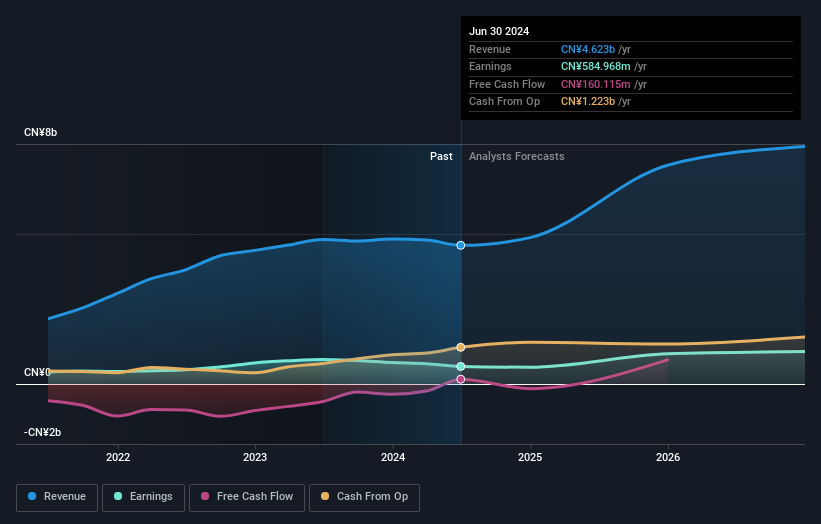
Task: Click the Cash From Op tooltip label
Action: click(504, 102)
